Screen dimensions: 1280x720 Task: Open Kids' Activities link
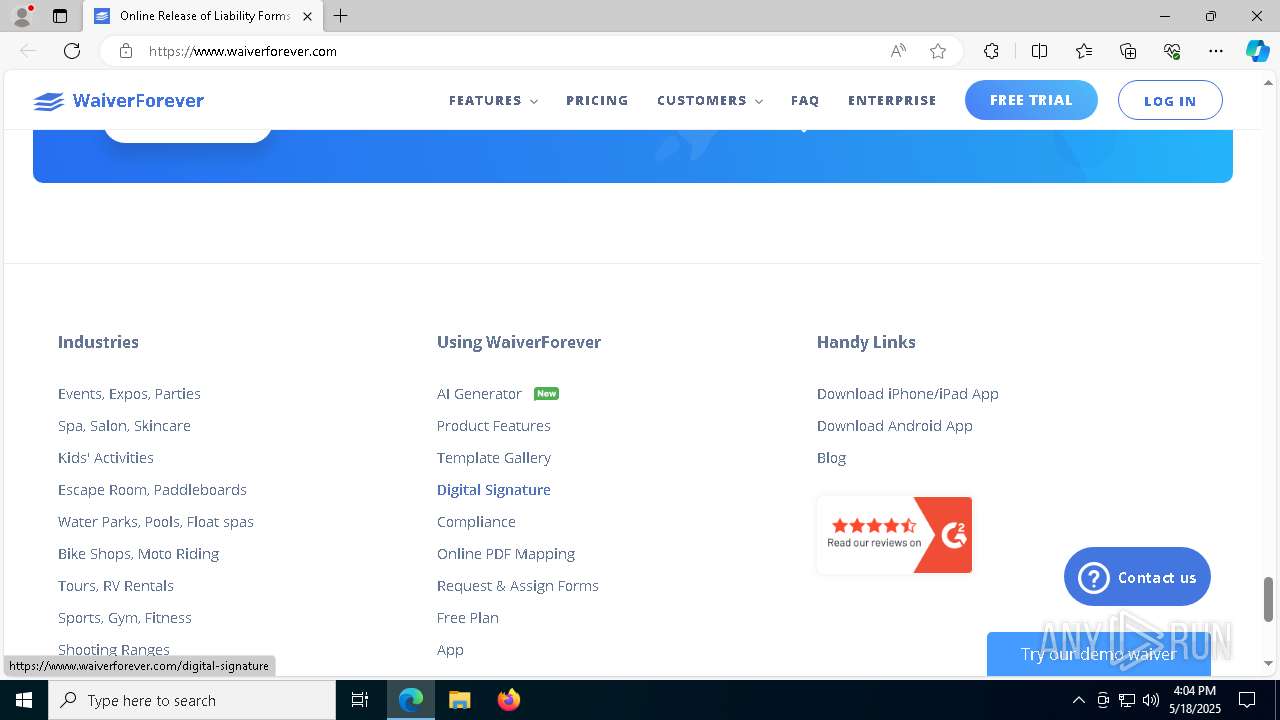point(106,458)
